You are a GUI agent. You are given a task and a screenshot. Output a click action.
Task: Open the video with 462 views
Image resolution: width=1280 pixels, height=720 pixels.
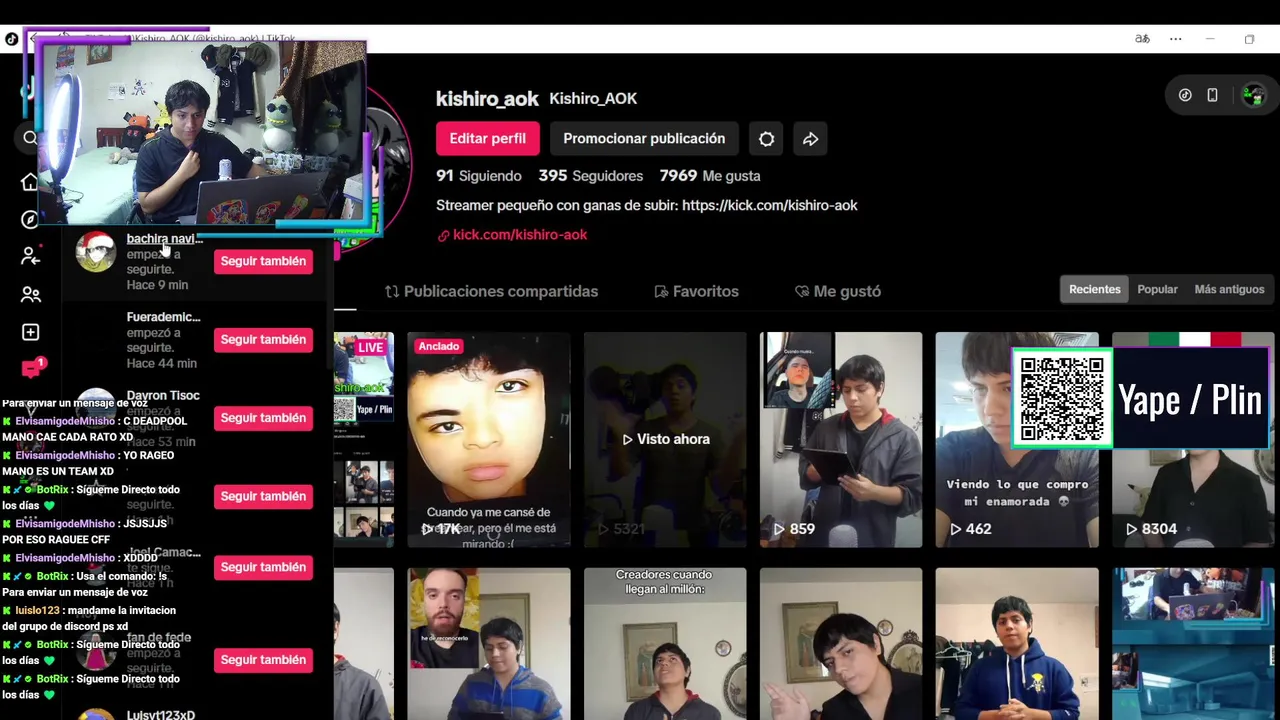1017,440
